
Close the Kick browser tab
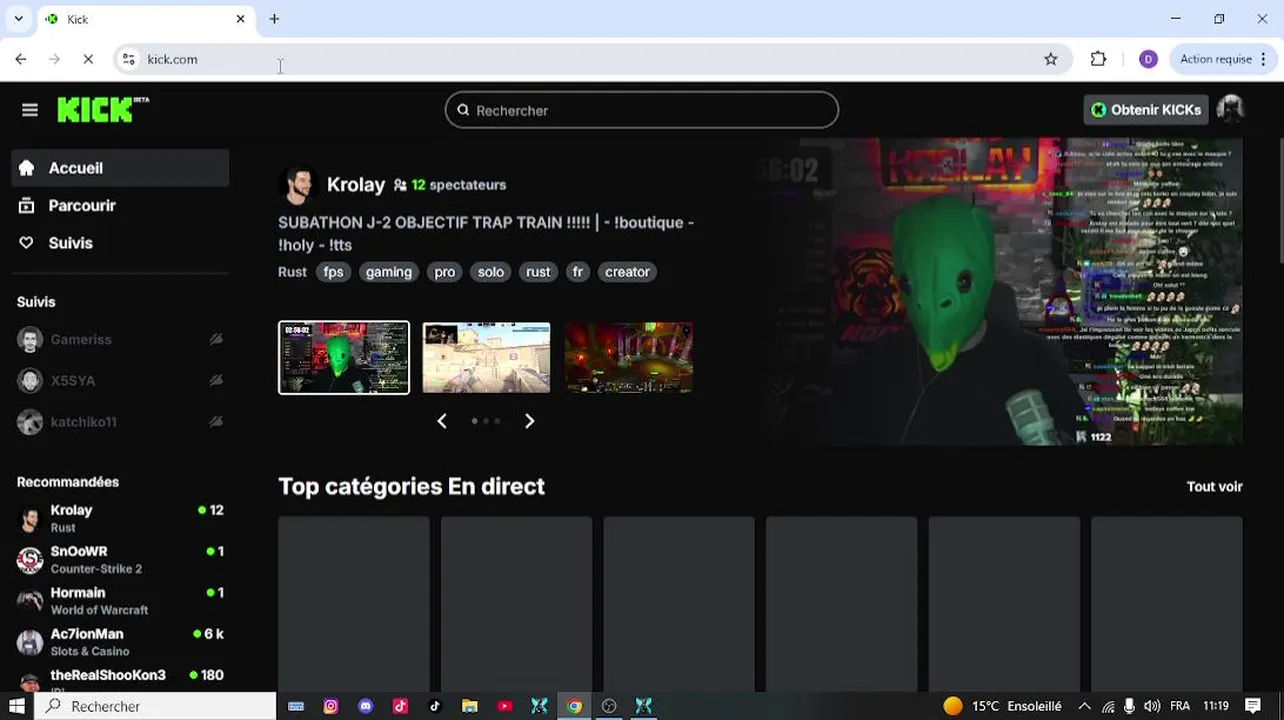(x=240, y=19)
